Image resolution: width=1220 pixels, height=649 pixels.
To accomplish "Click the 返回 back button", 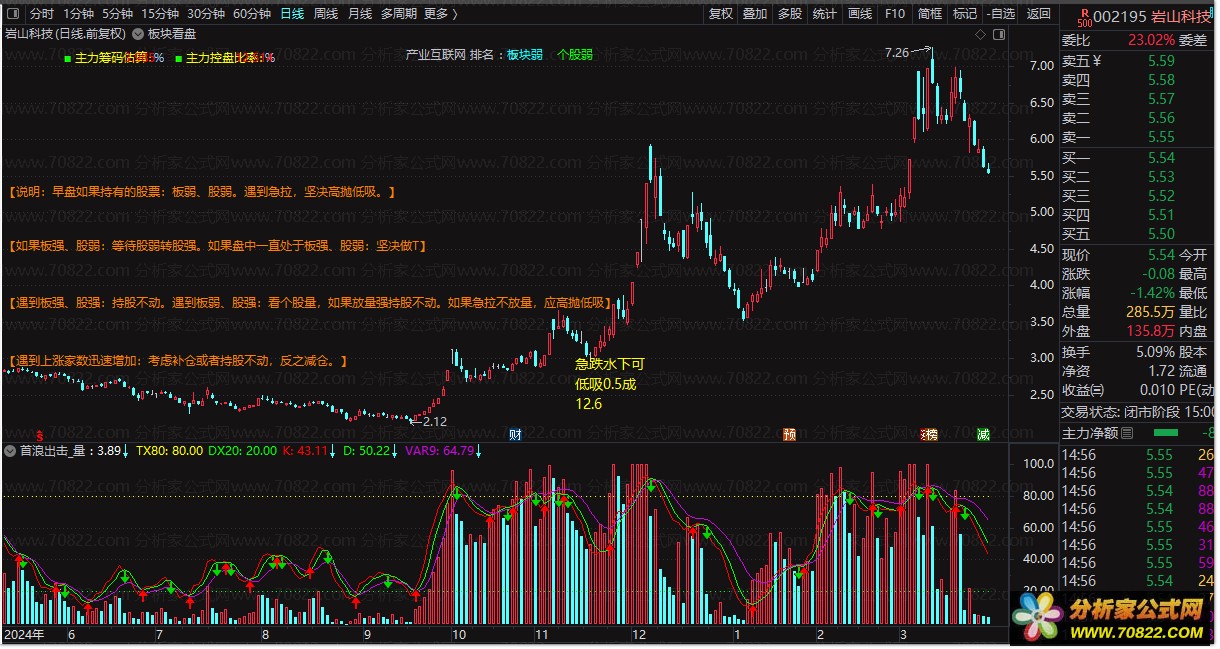I will [x=1039, y=14].
